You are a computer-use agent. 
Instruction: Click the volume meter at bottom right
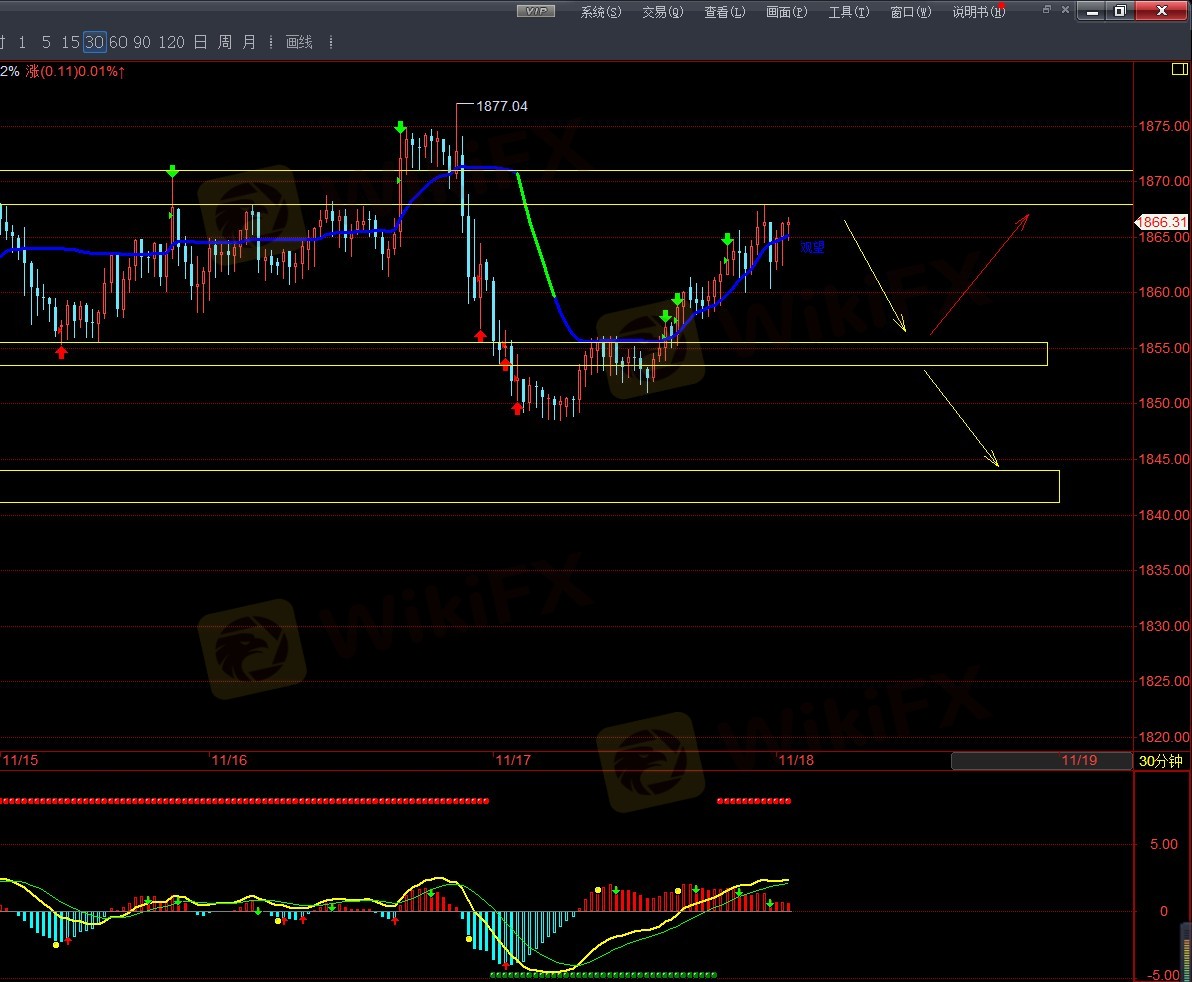coord(1185,947)
